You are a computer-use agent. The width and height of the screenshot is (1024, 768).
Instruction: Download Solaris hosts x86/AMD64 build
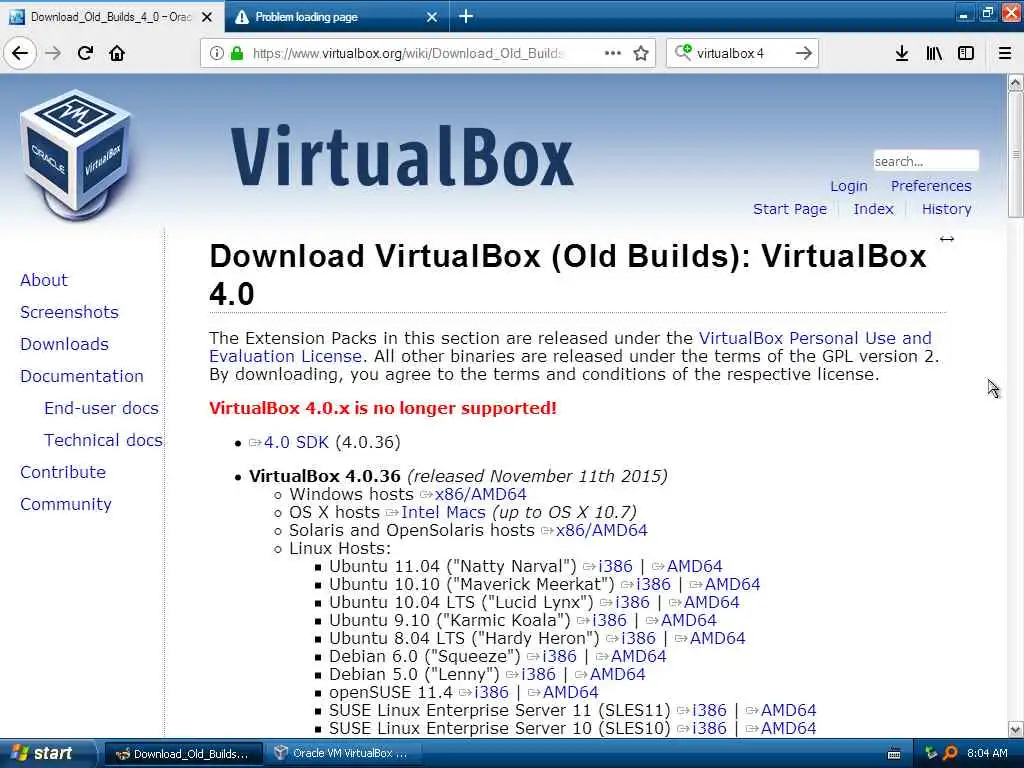click(x=601, y=530)
